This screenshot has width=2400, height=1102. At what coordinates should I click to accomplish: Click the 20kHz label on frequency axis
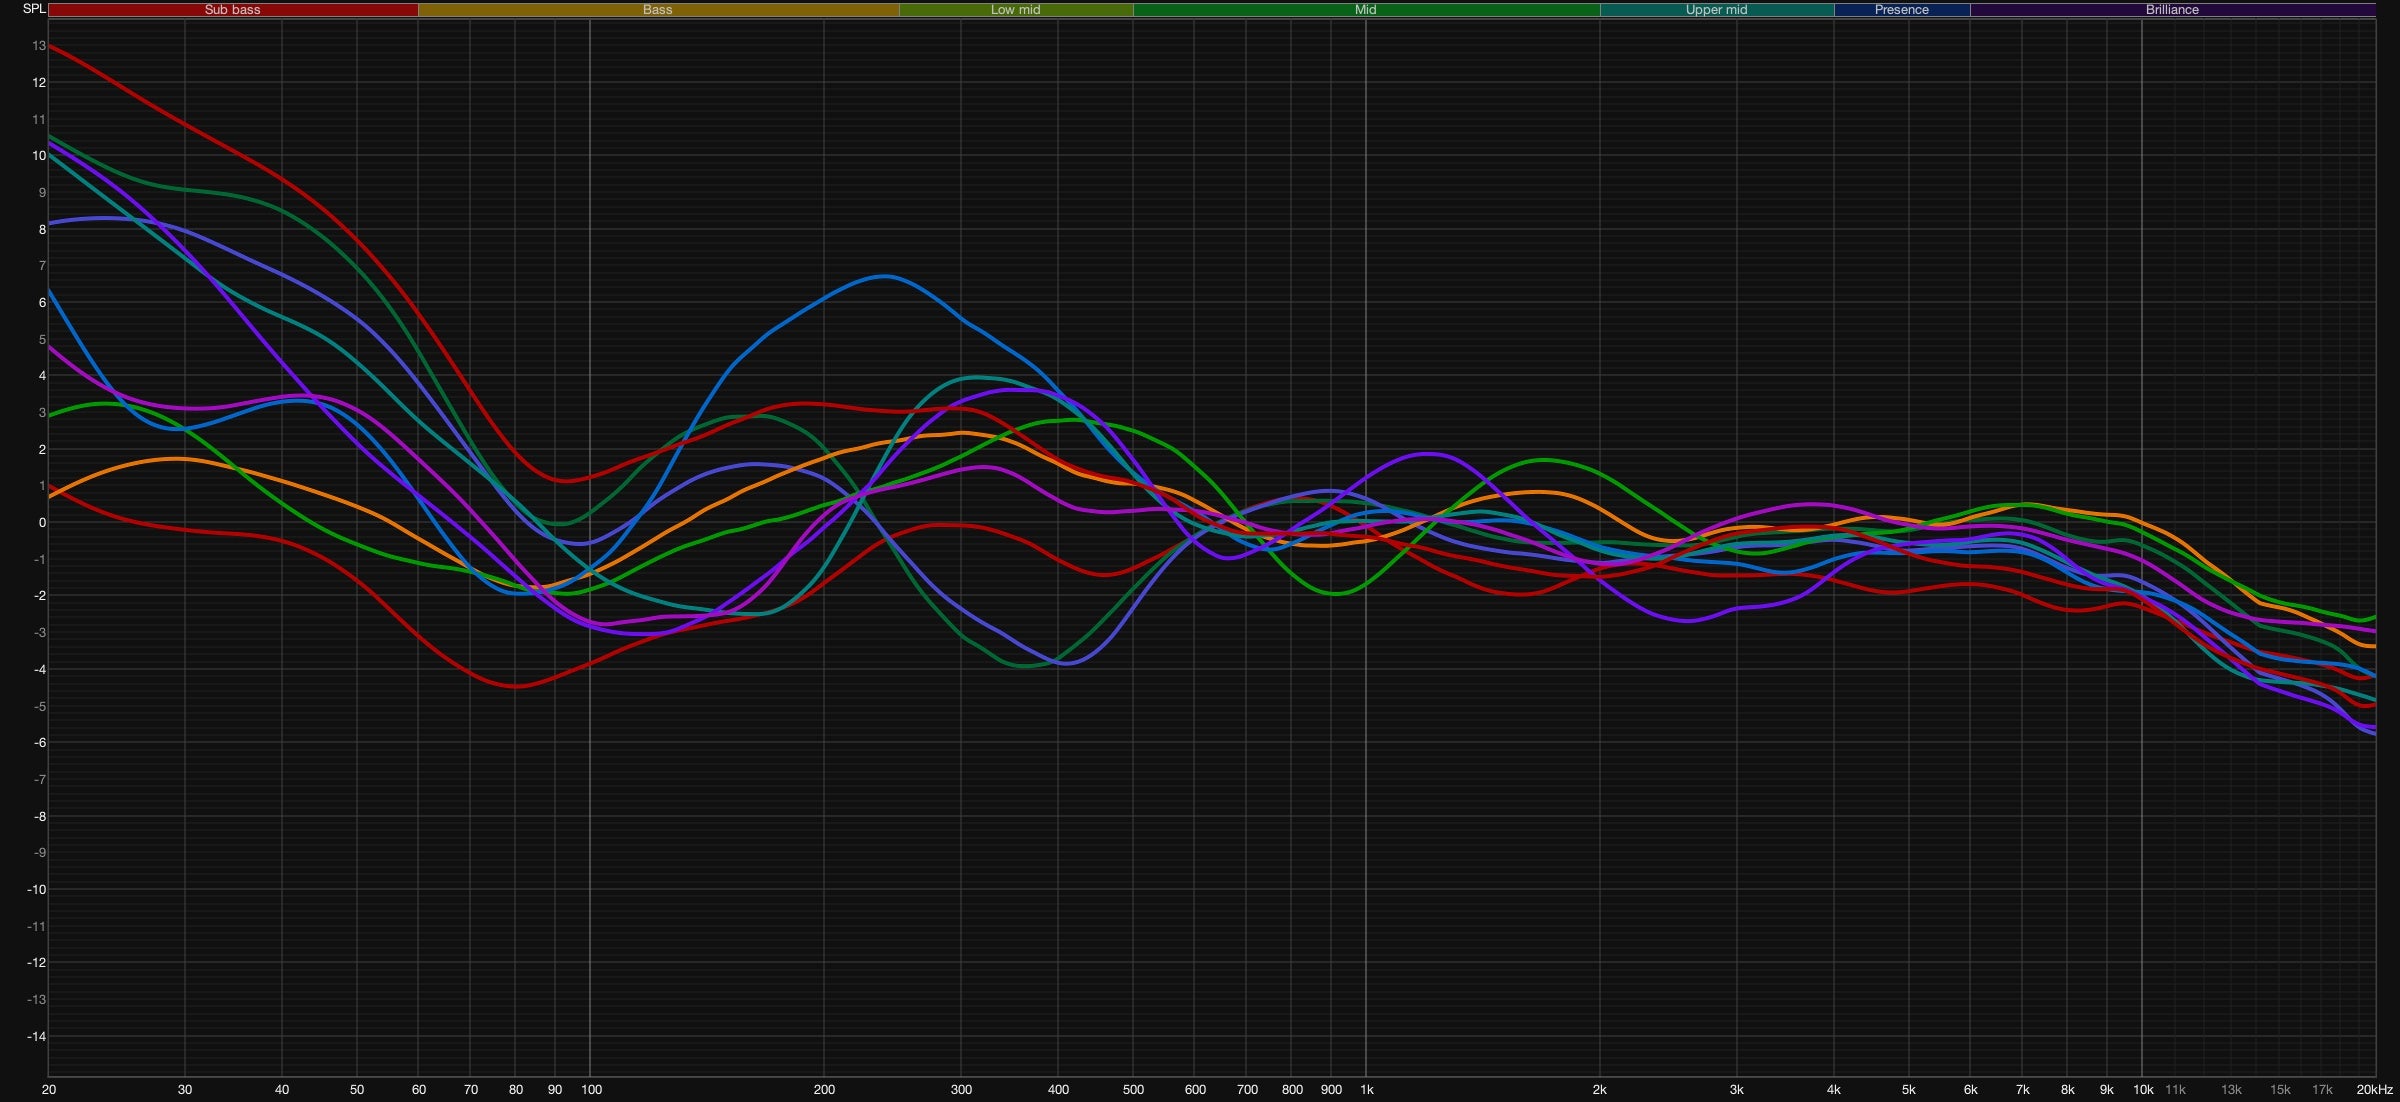[2373, 1090]
